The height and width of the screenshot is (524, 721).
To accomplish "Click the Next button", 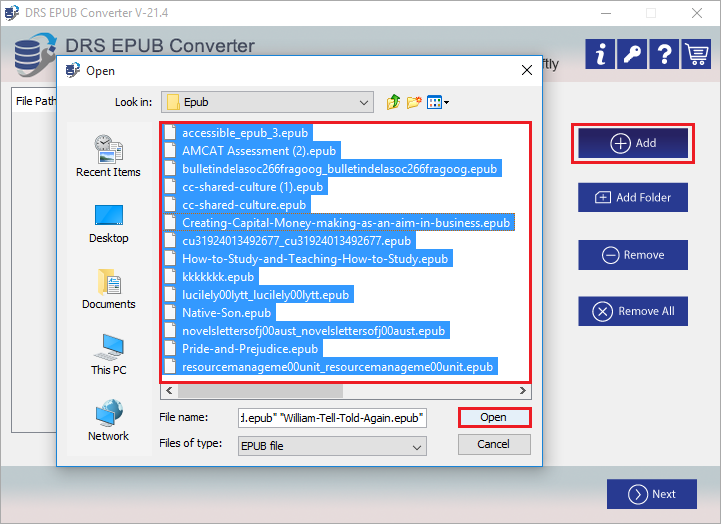I will pos(652,494).
